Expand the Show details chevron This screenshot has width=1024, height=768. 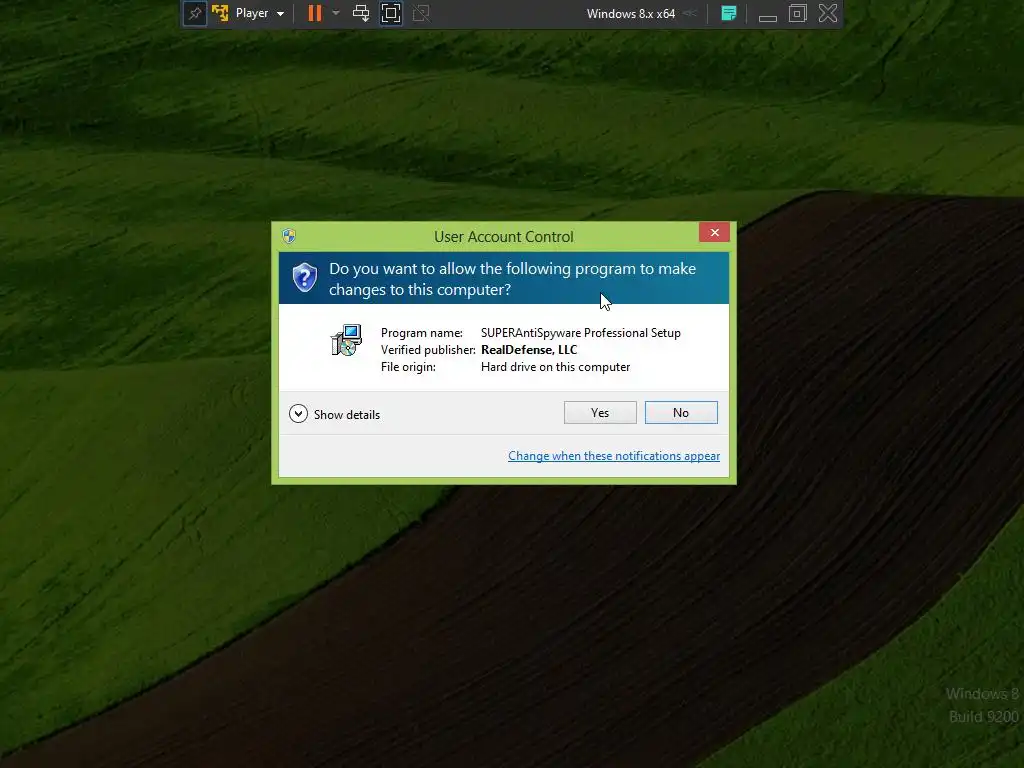tap(298, 414)
